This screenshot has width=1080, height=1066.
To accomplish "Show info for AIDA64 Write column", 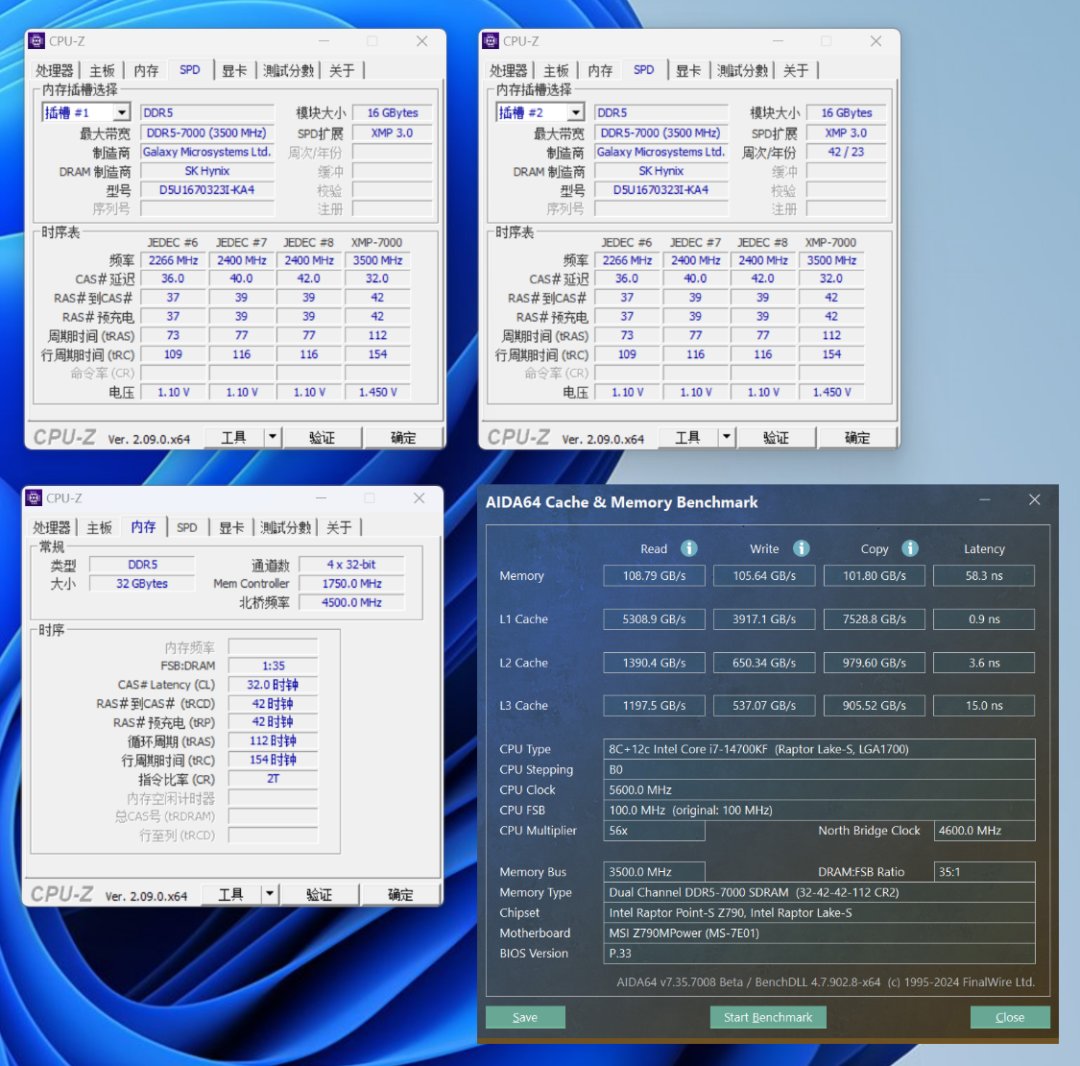I will coord(801,548).
